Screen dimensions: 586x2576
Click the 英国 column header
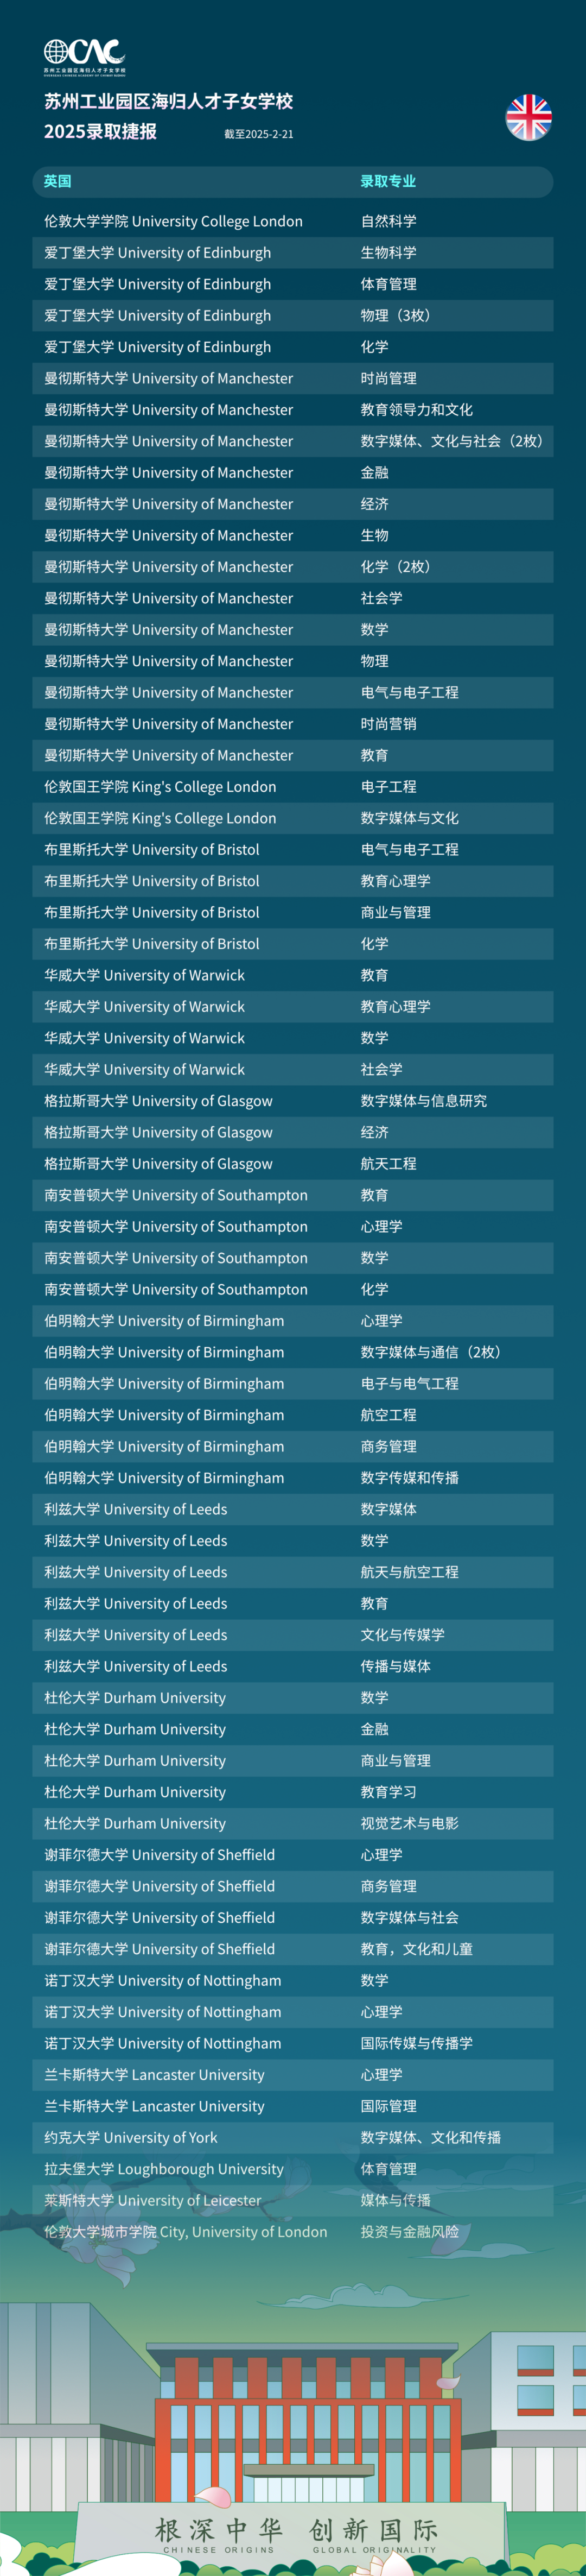click(57, 181)
